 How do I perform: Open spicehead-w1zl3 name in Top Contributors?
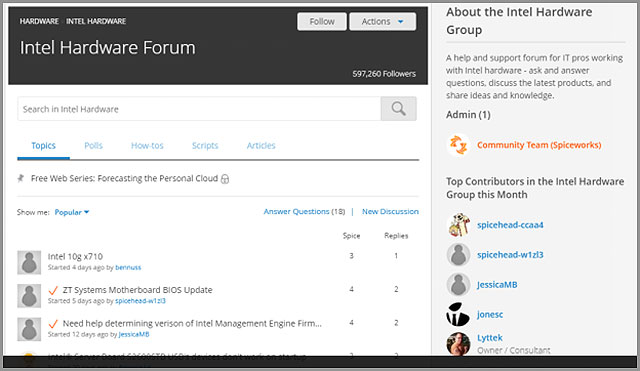pyautogui.click(x=510, y=255)
